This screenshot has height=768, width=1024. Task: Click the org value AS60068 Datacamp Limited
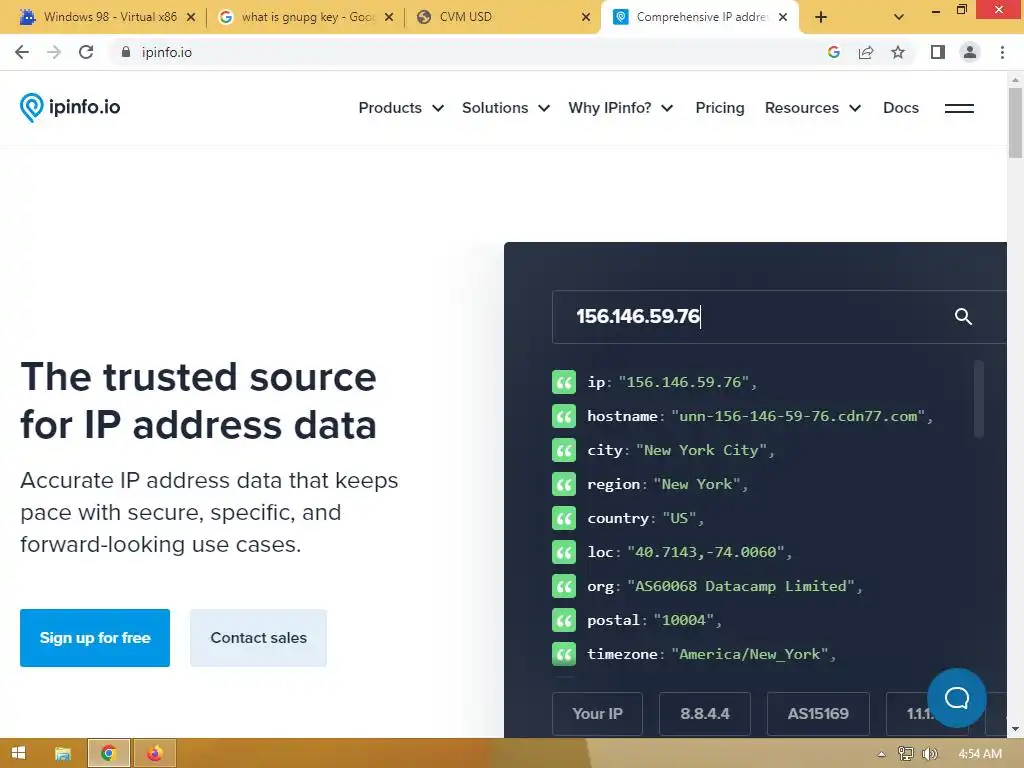[741, 586]
